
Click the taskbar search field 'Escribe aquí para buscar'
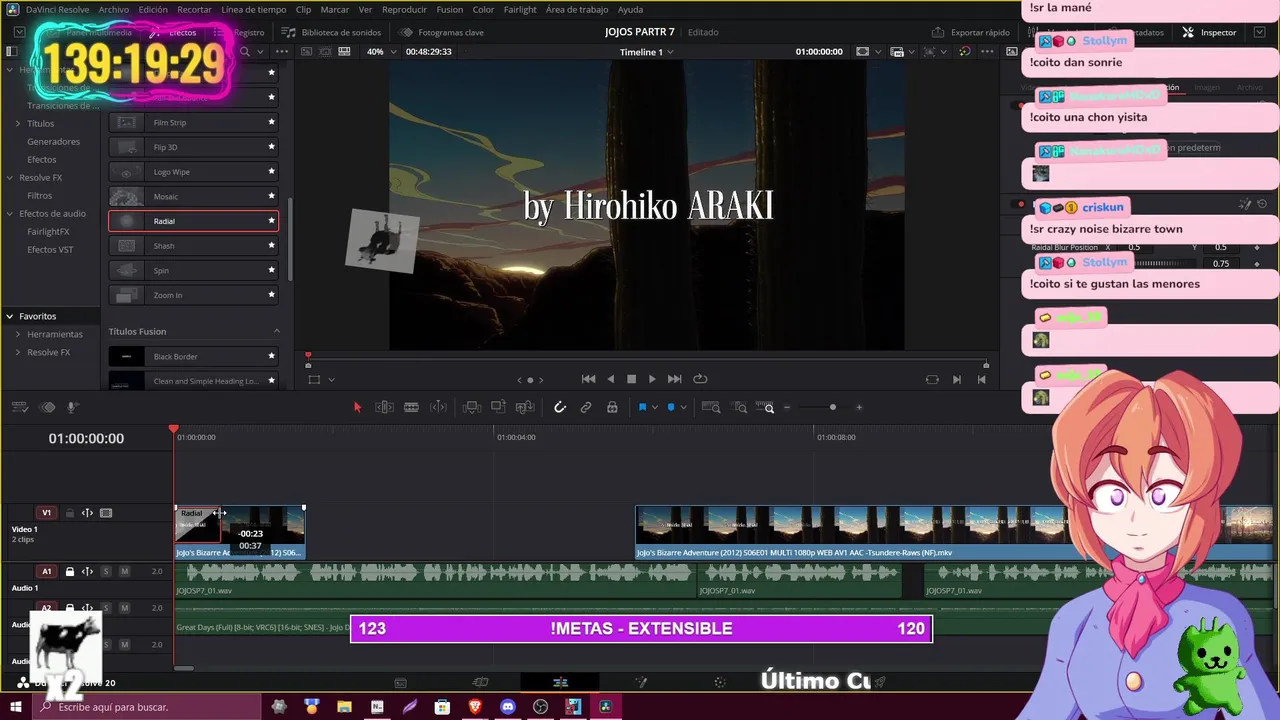pyautogui.click(x=146, y=707)
